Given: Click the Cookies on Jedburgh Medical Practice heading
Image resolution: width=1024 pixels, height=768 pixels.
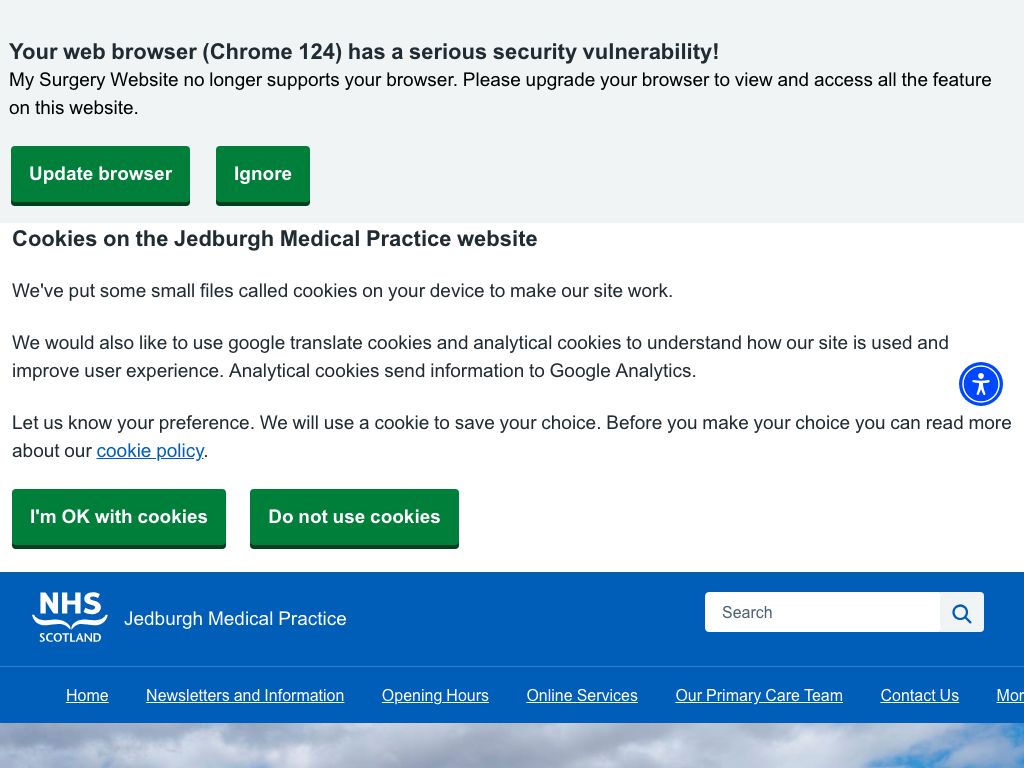Looking at the screenshot, I should [275, 239].
